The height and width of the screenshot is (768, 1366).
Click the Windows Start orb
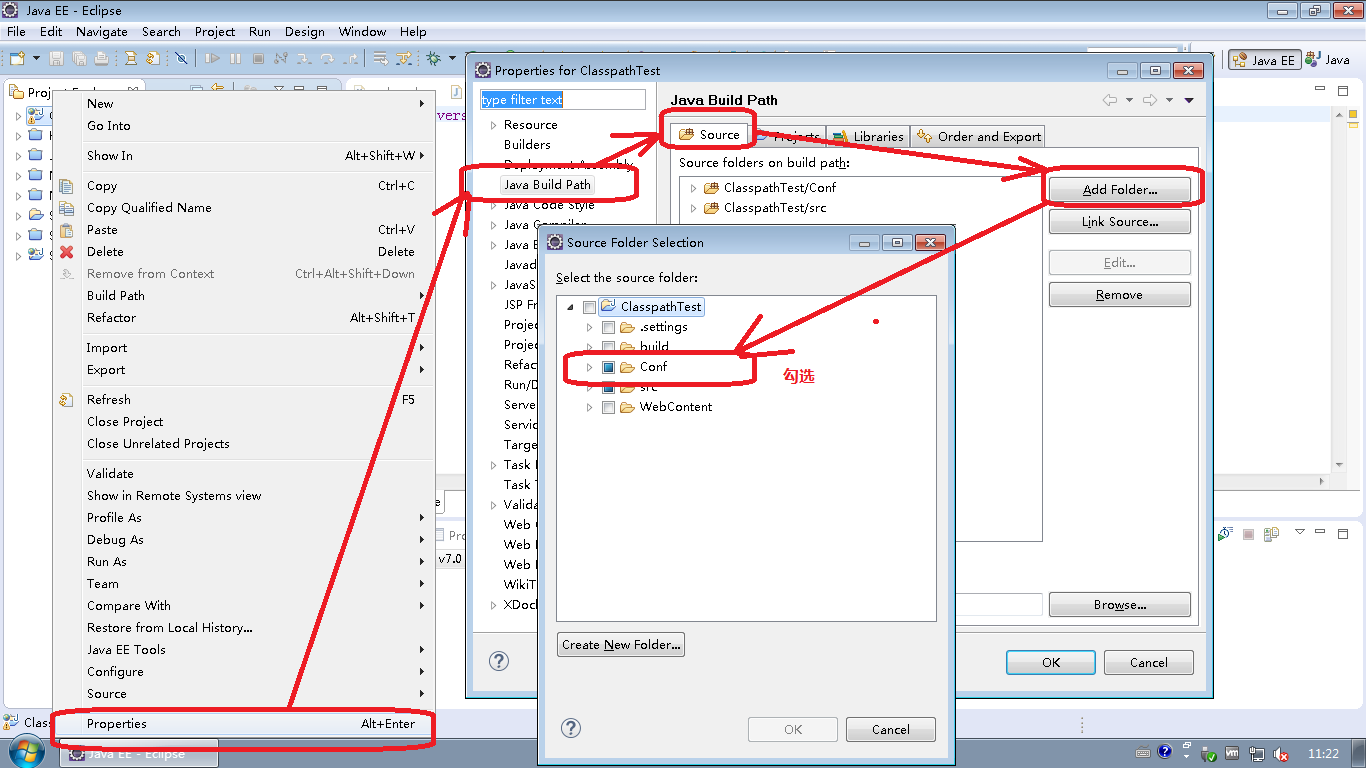coord(25,752)
